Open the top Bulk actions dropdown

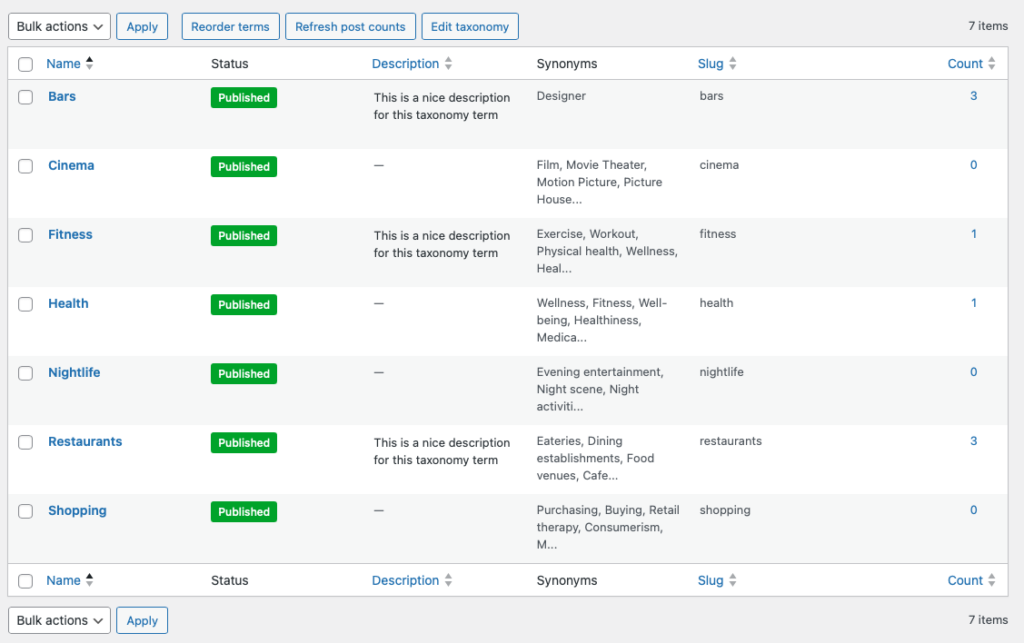coord(59,27)
